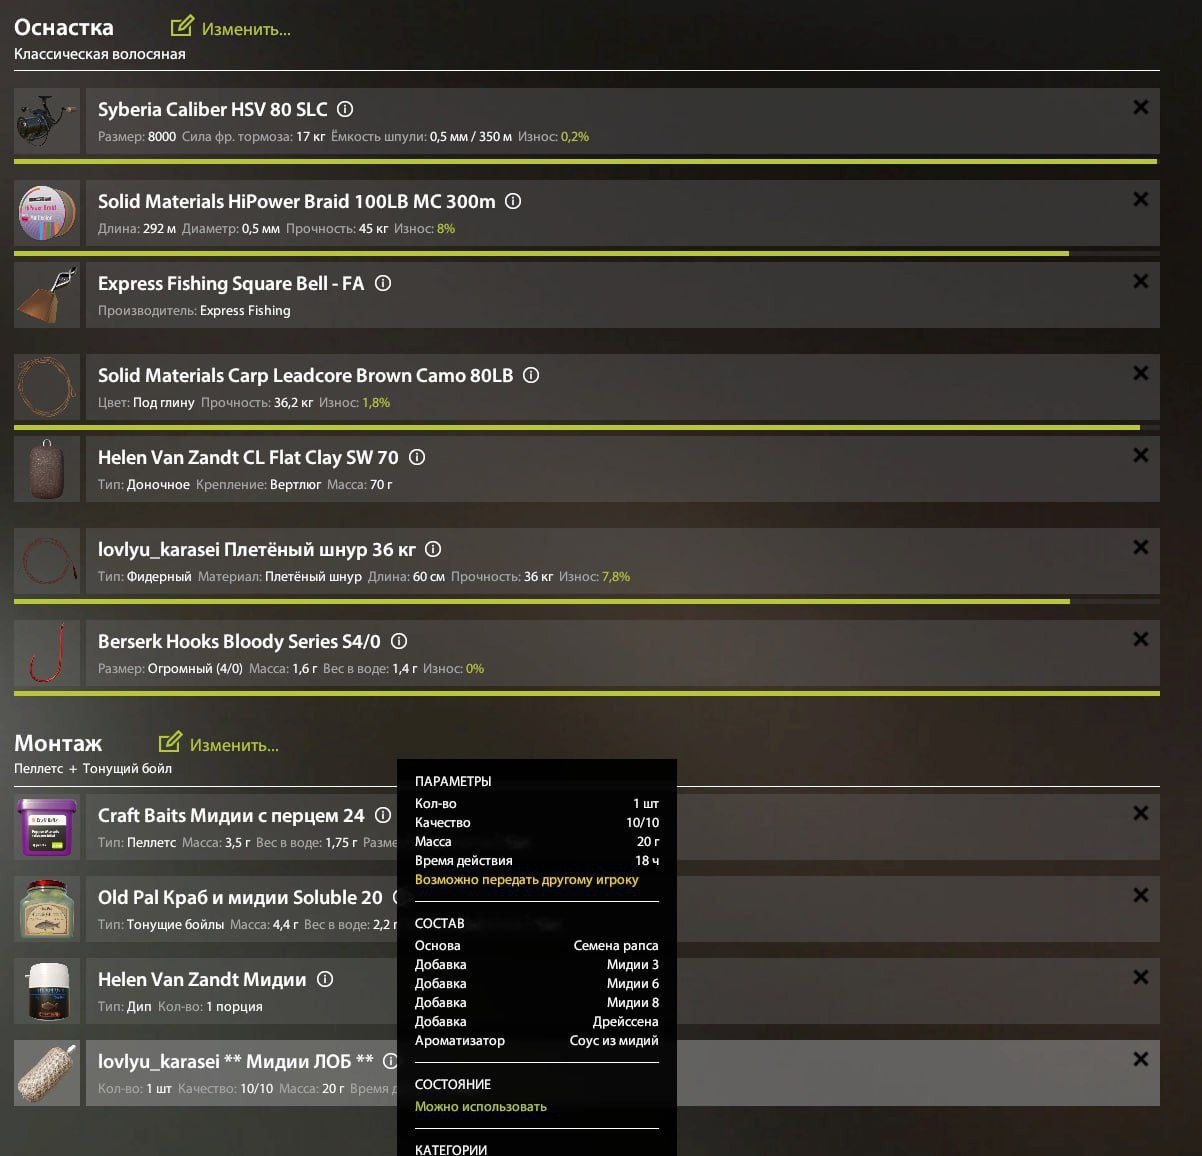Remove Craft Baits Мидии с перцем pellets
This screenshot has width=1202, height=1156.
pos(1140,813)
